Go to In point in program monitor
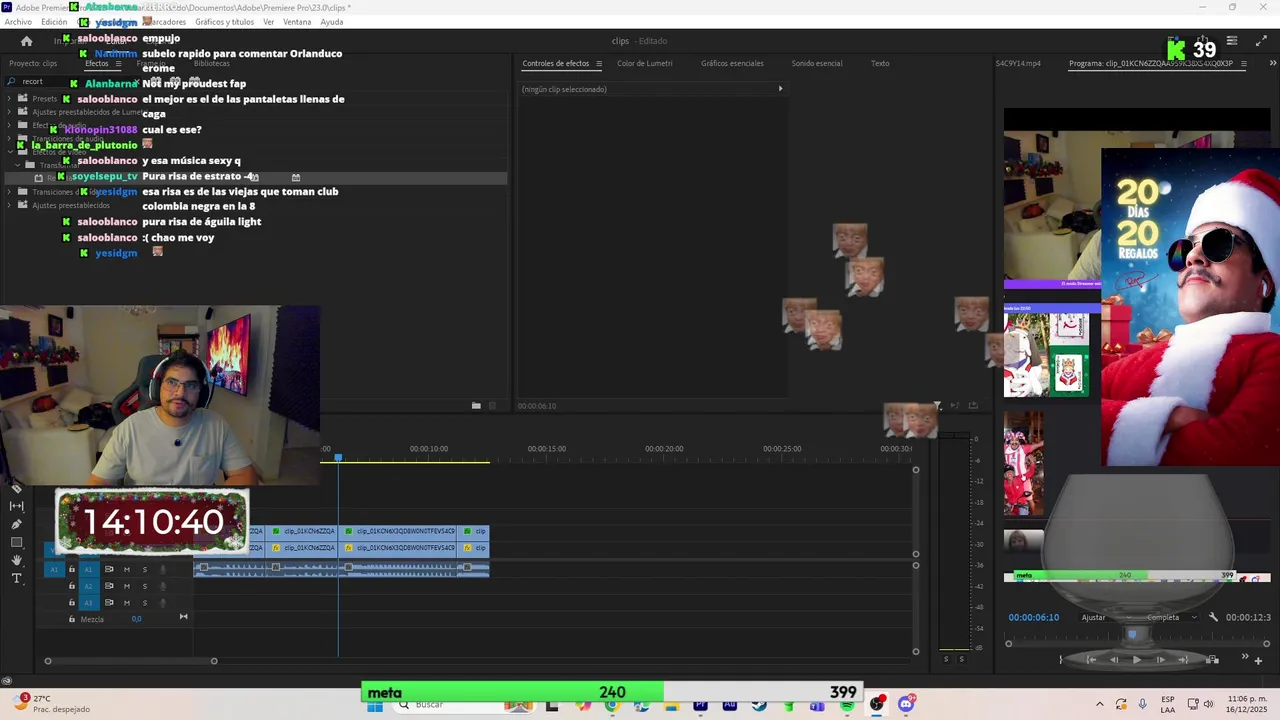 (1091, 659)
